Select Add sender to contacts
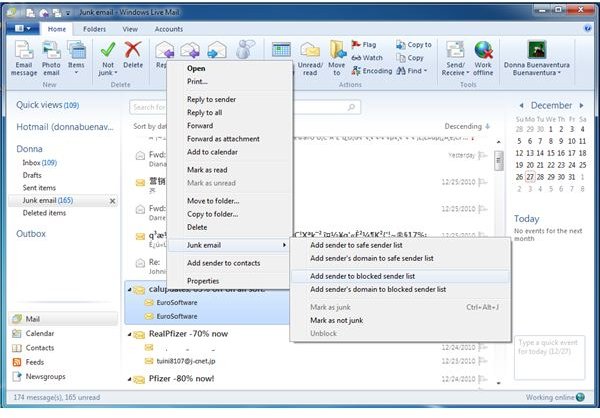The width and height of the screenshot is (600, 418). point(230,263)
